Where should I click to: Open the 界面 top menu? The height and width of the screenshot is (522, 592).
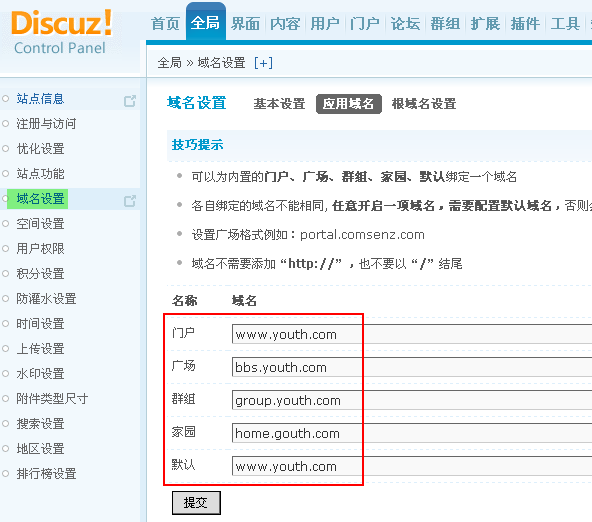(245, 23)
